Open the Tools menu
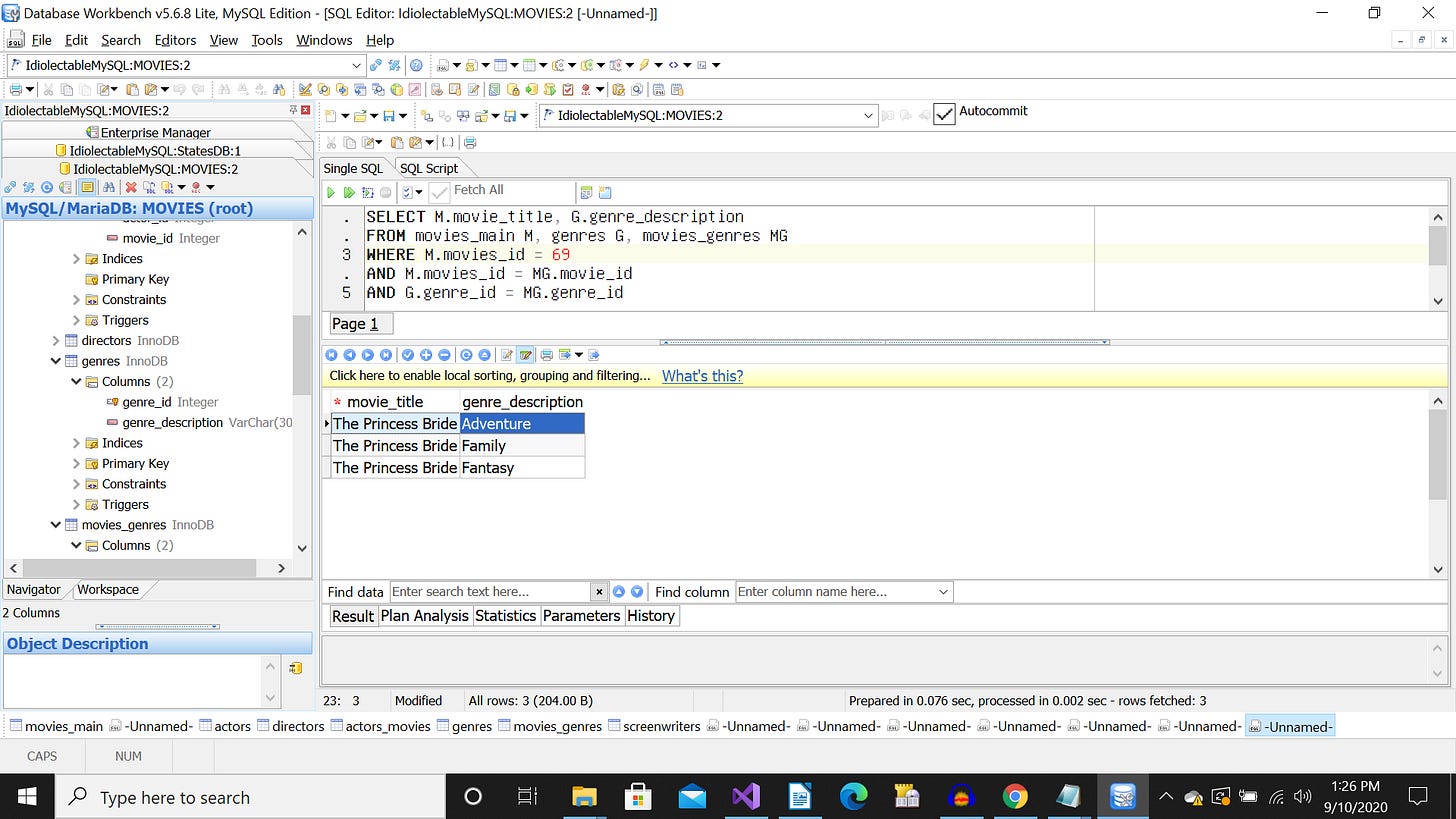The width and height of the screenshot is (1456, 819). click(x=267, y=40)
